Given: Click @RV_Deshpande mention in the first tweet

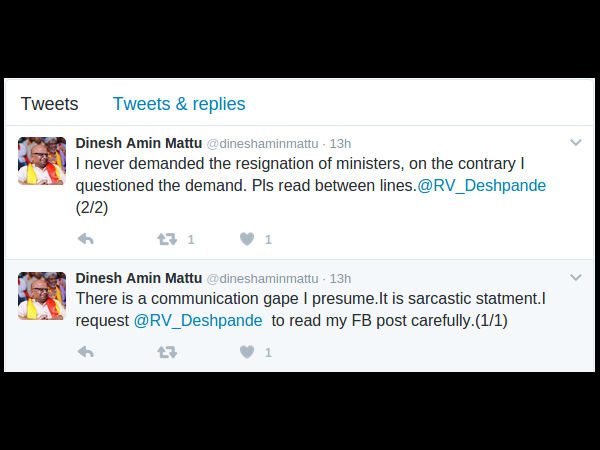Looking at the screenshot, I should 482,186.
